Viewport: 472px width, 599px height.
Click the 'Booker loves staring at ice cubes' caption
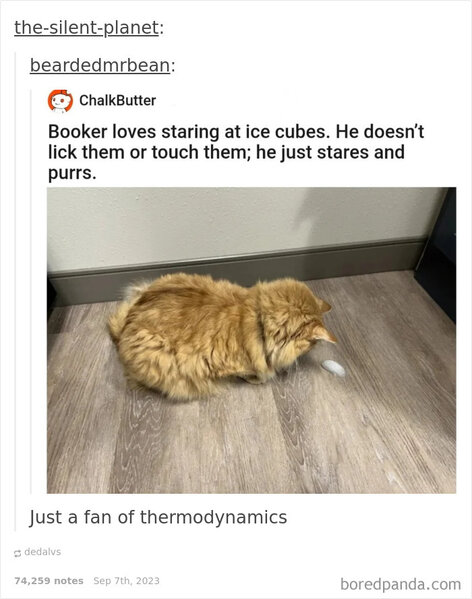click(x=236, y=152)
